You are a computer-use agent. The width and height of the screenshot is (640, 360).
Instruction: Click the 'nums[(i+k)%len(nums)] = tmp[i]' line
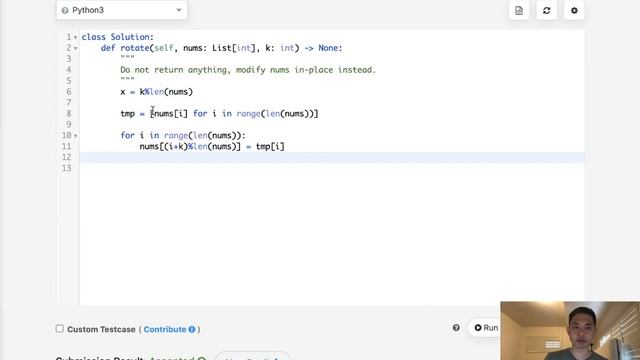(x=212, y=147)
